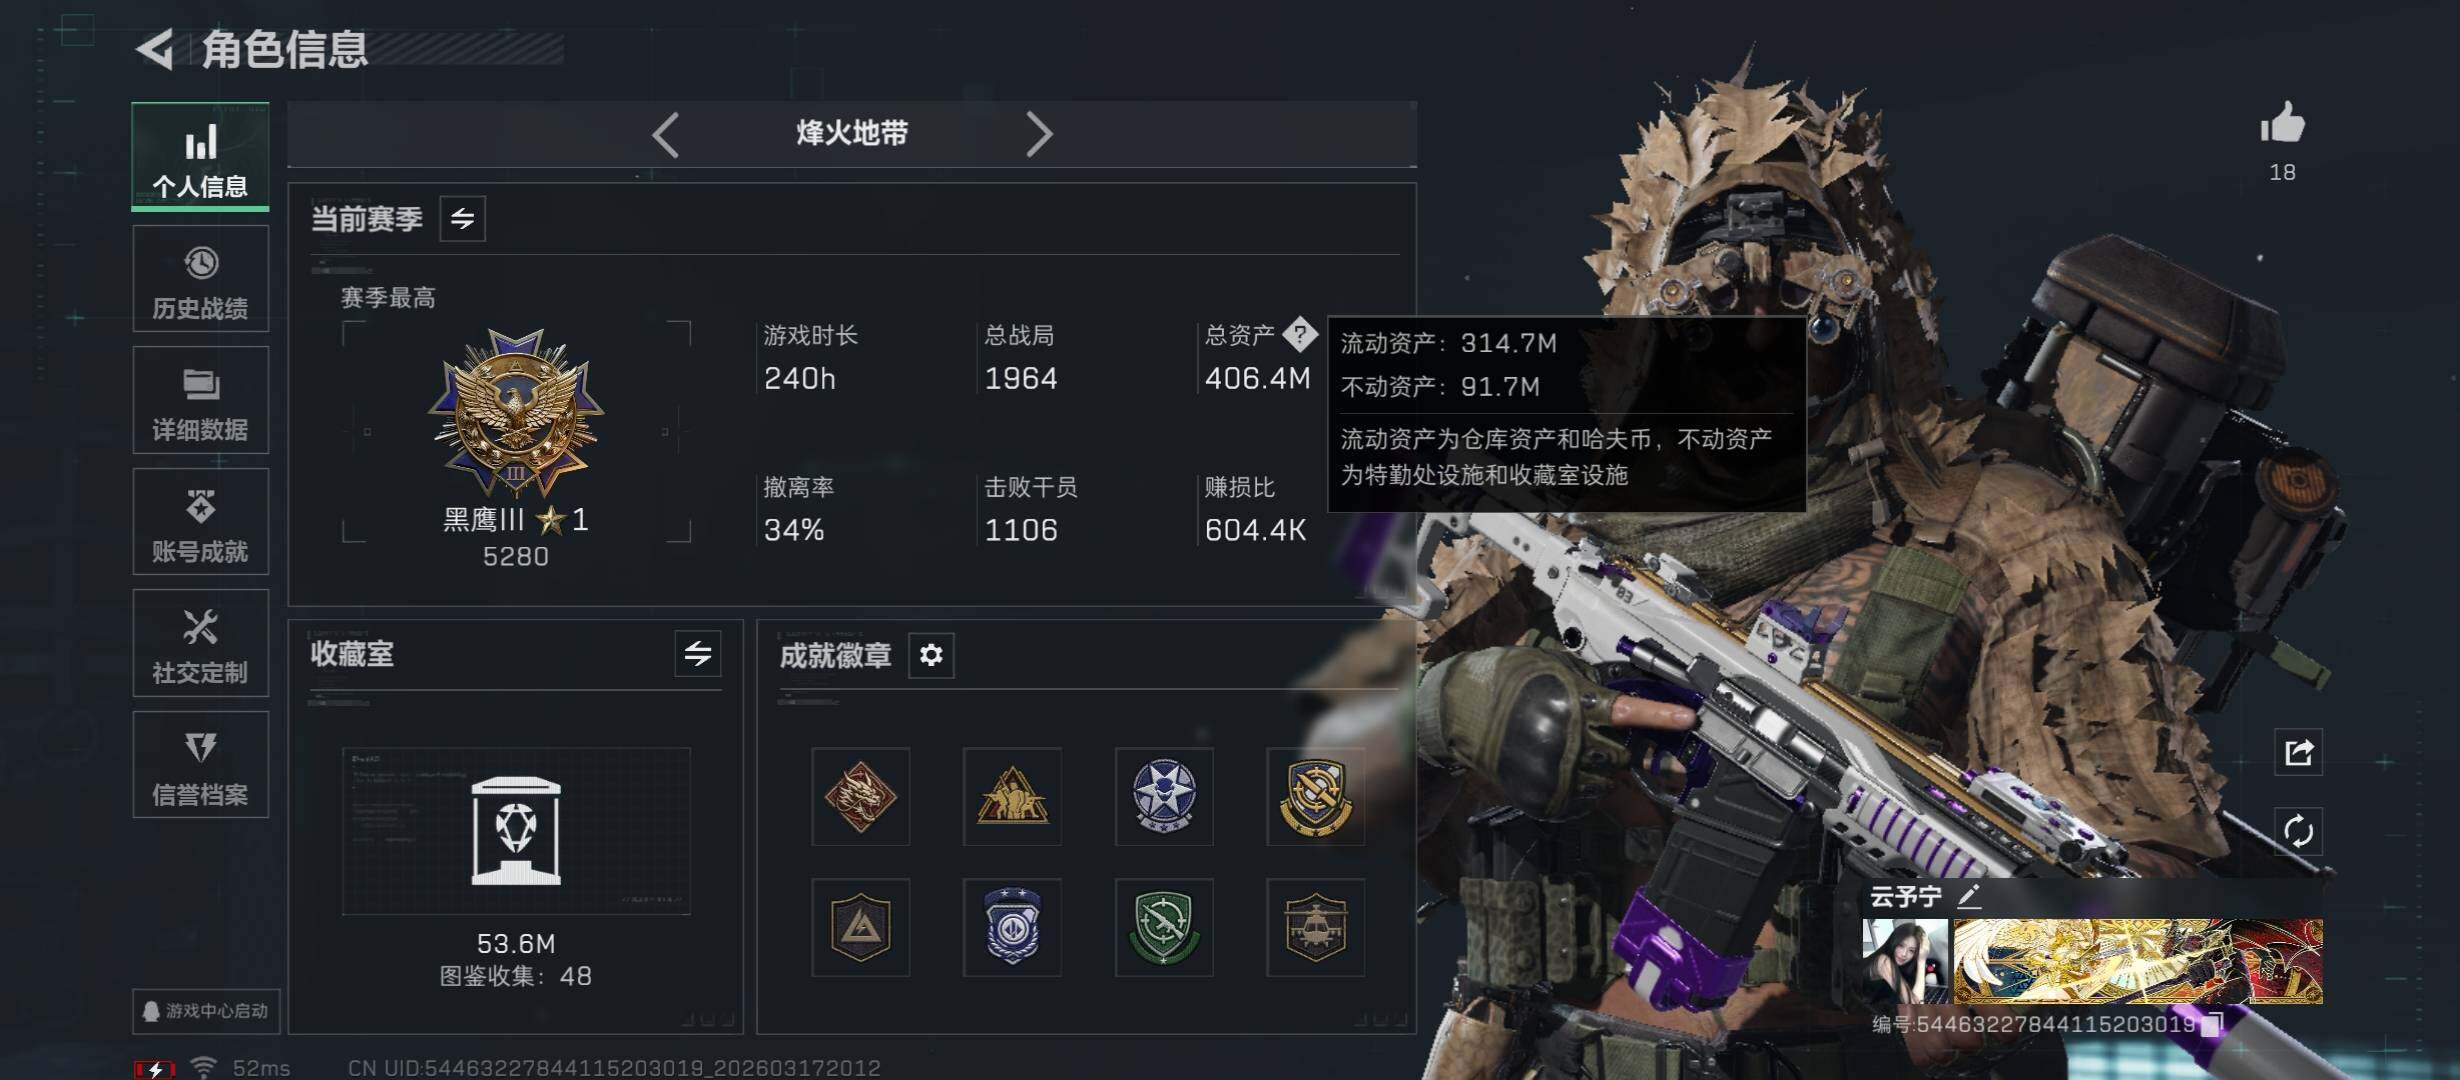Viewport: 2460px width, 1080px height.
Task: Open the 社交定制 sidebar tab
Action: click(x=201, y=643)
